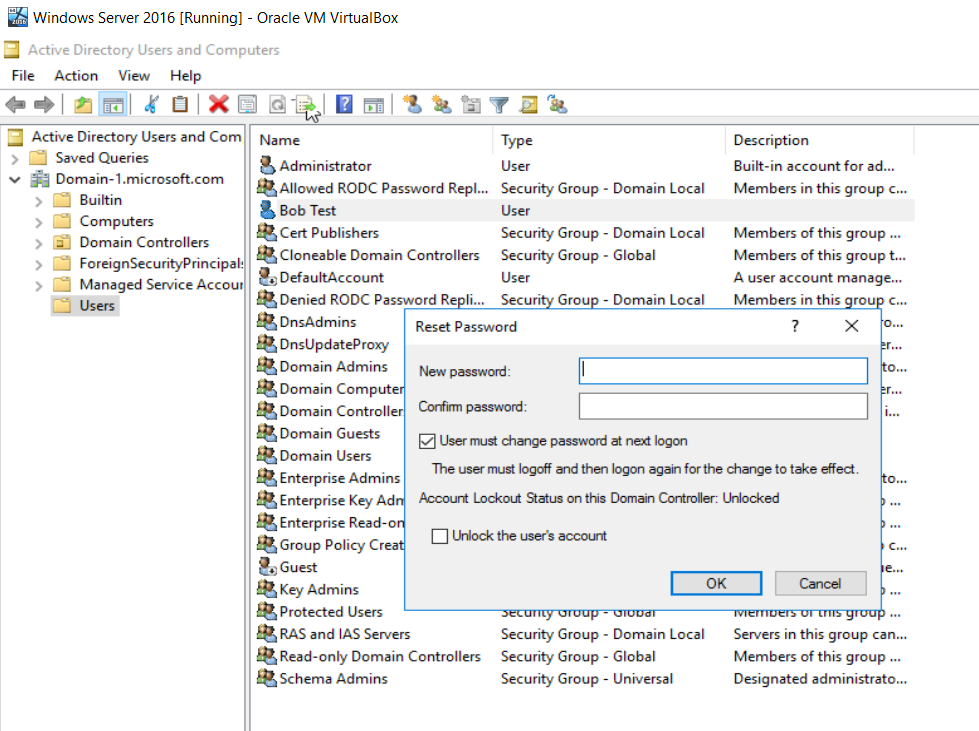979x731 pixels.
Task: Click the Refresh toolbar icon
Action: [x=277, y=104]
